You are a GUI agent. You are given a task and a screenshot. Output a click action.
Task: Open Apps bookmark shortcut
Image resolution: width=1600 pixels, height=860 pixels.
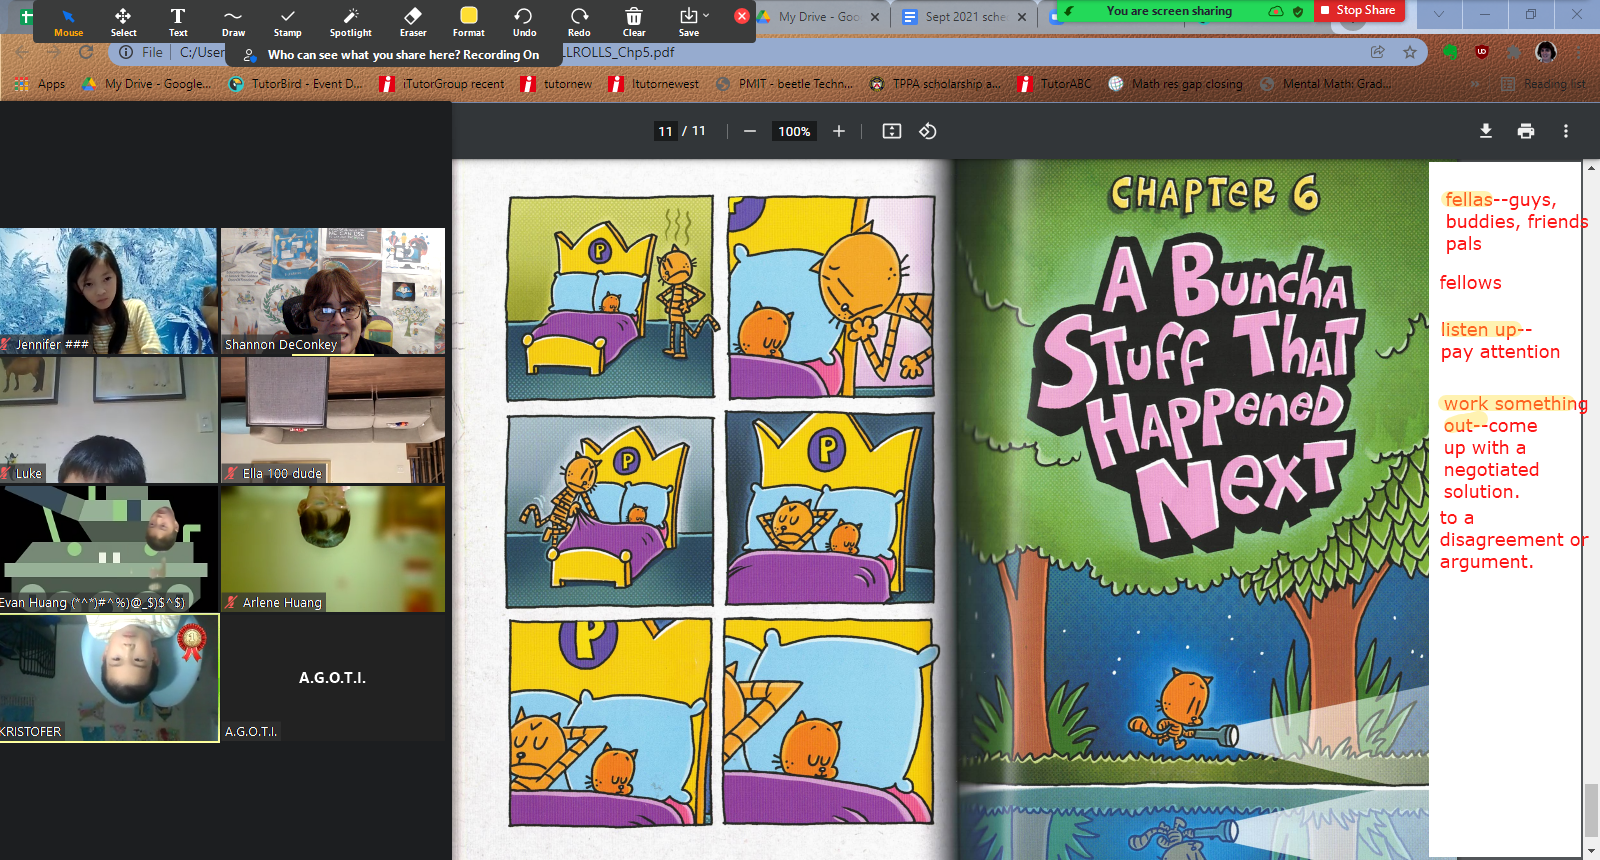(40, 84)
